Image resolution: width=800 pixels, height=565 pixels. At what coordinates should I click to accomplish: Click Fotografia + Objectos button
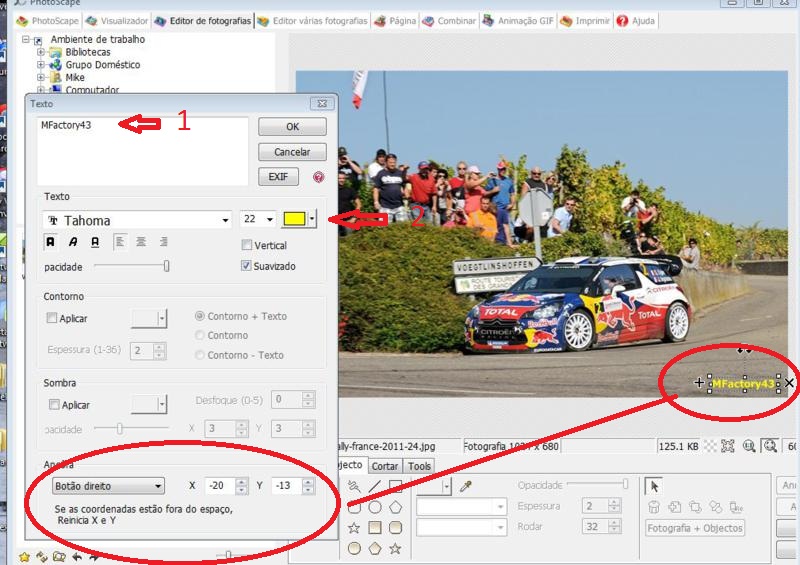695,528
